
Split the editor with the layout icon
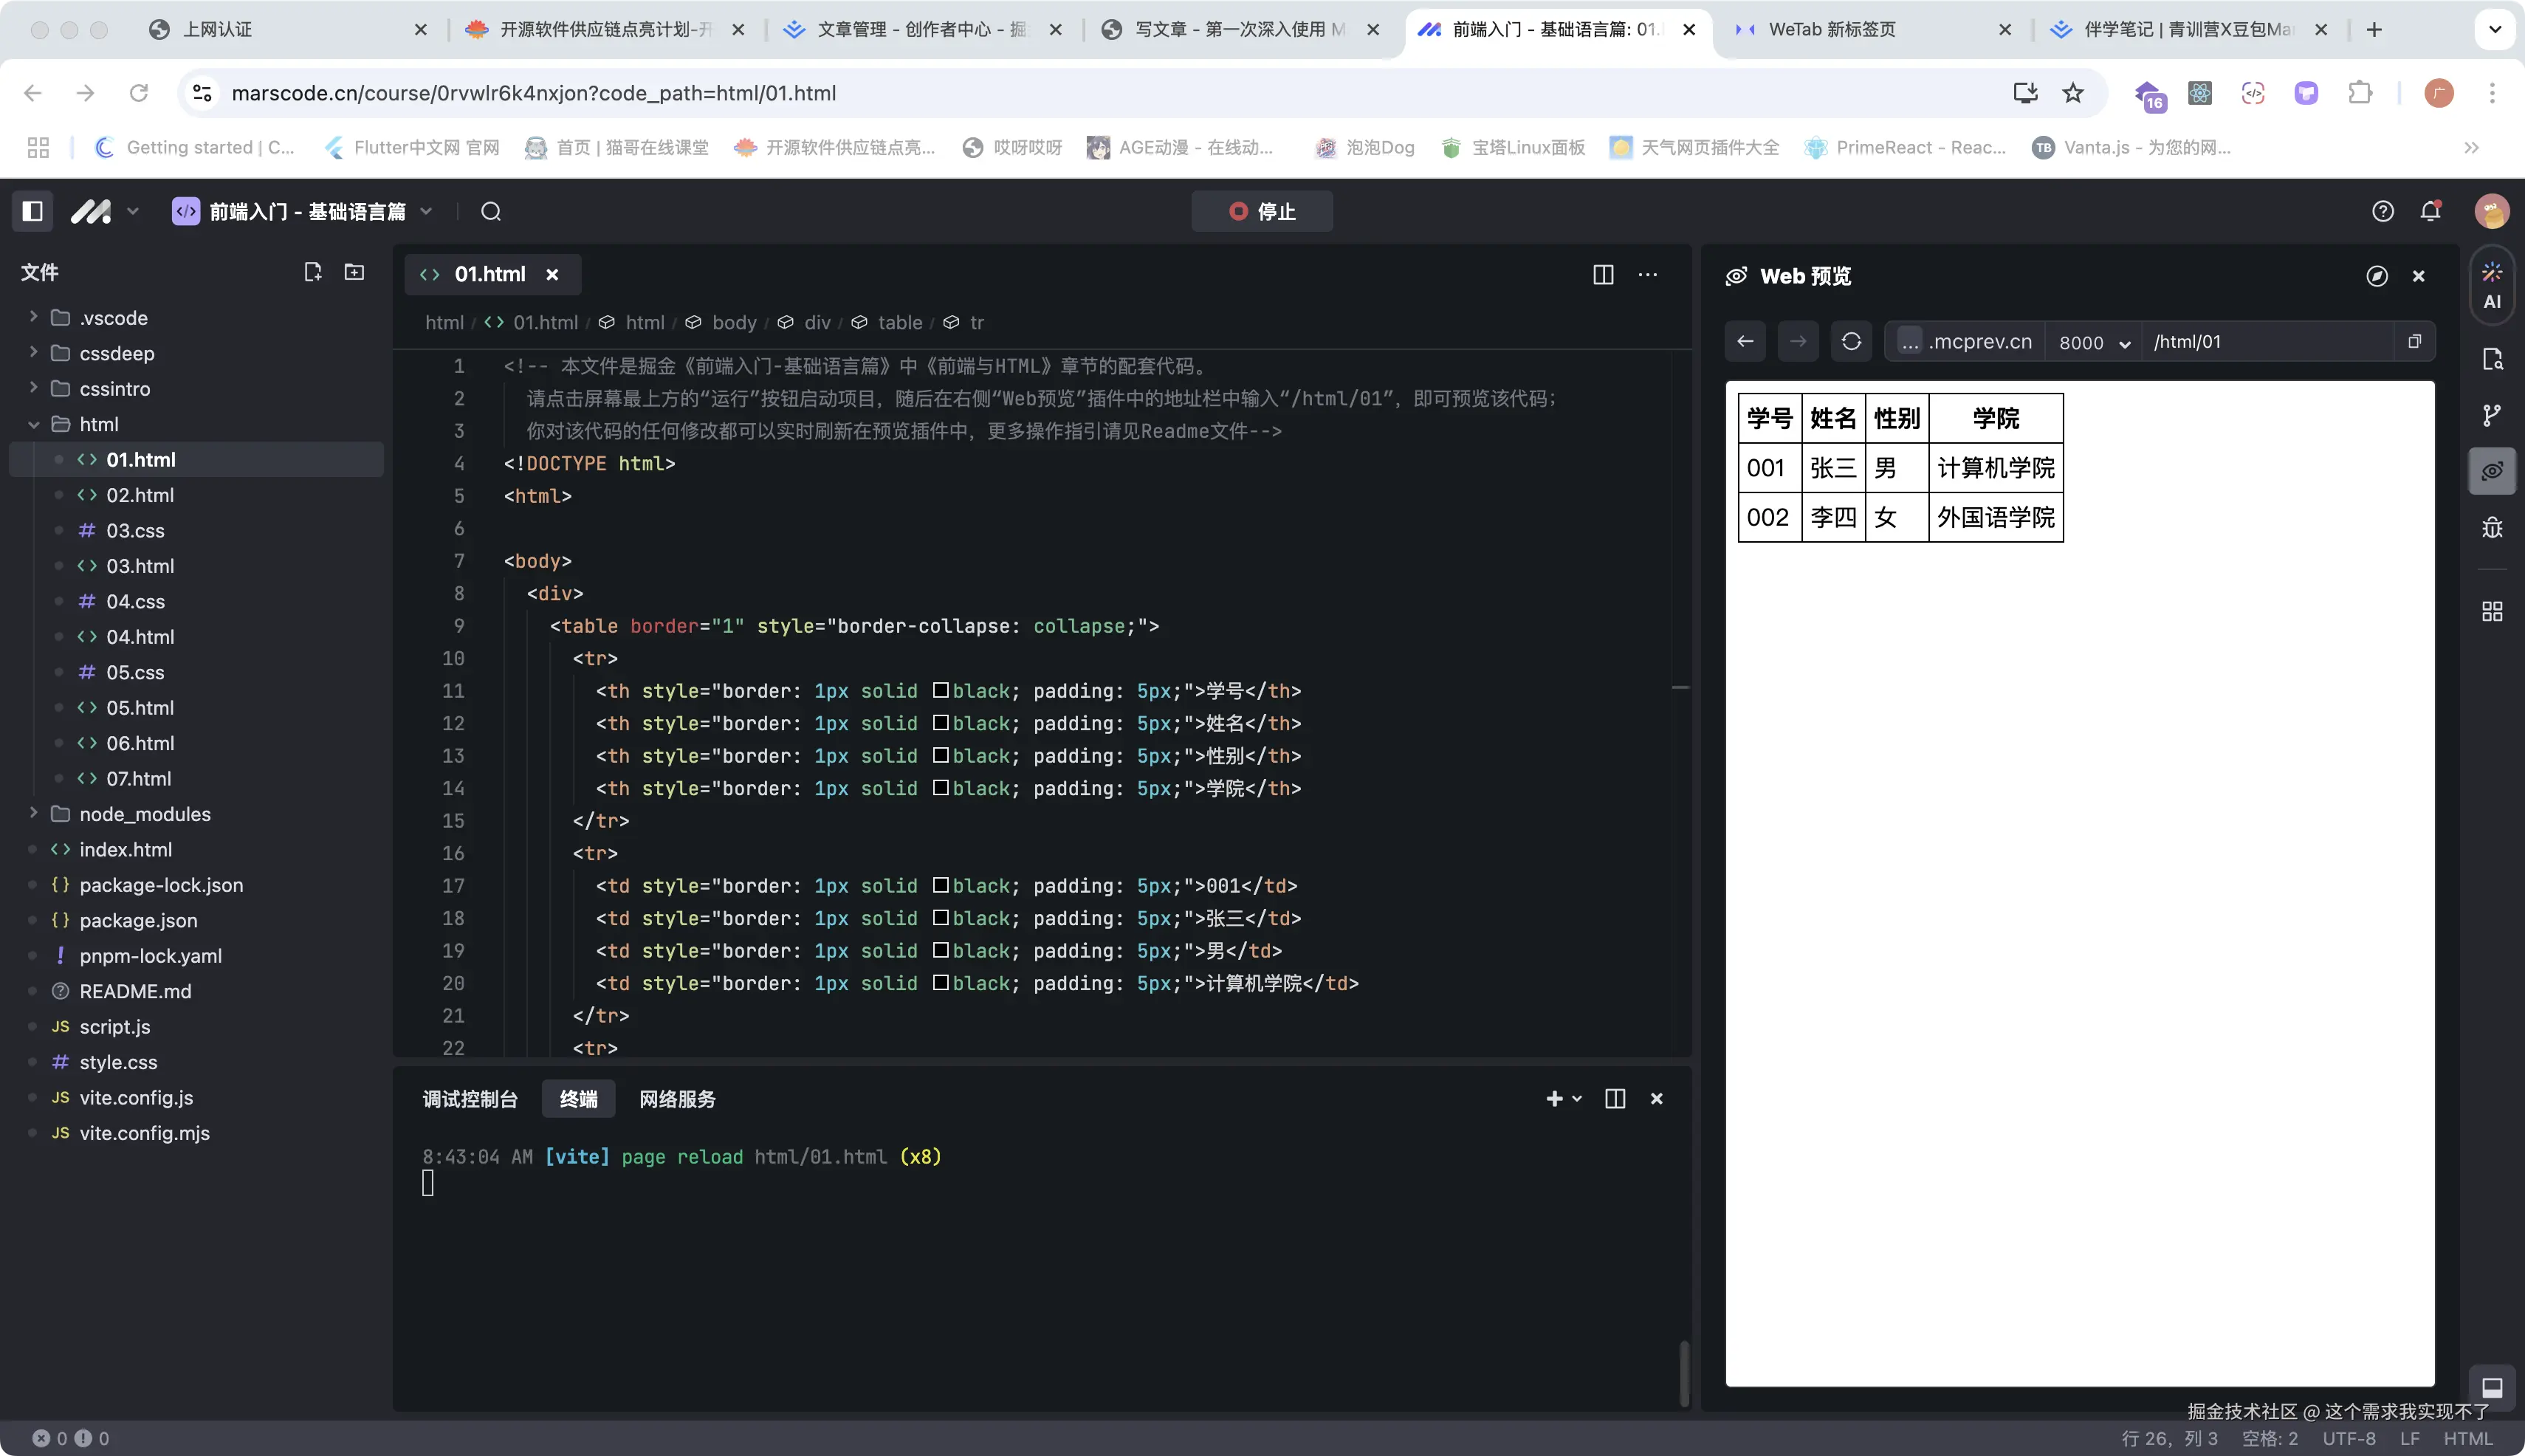pos(1603,274)
